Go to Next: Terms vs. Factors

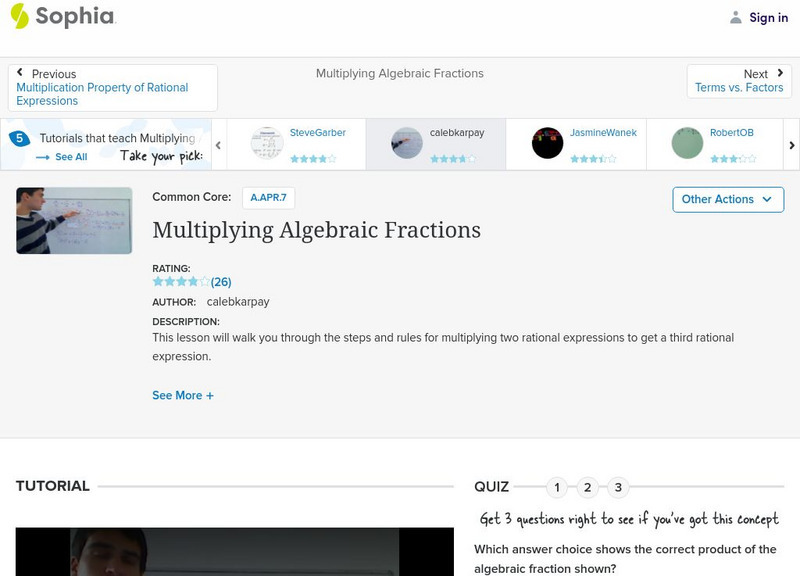739,81
